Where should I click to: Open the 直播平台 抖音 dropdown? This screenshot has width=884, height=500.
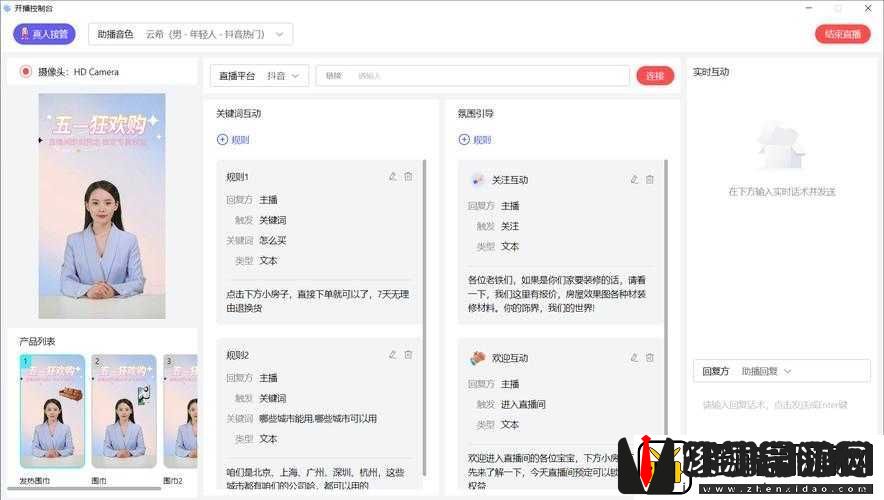(x=259, y=76)
